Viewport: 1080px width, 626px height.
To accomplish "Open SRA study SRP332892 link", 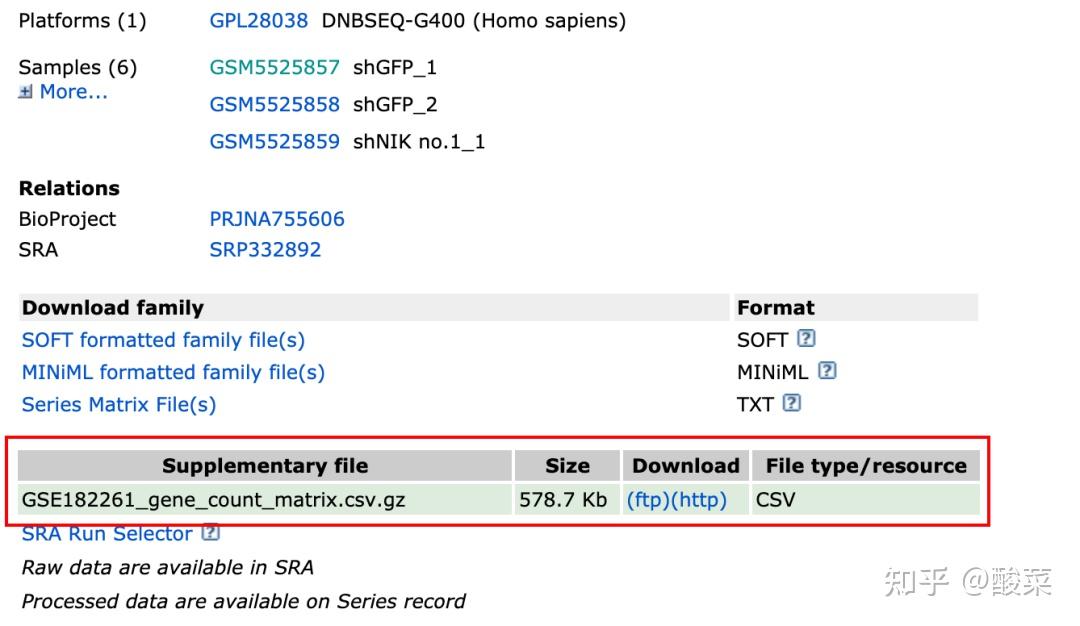I will point(265,250).
